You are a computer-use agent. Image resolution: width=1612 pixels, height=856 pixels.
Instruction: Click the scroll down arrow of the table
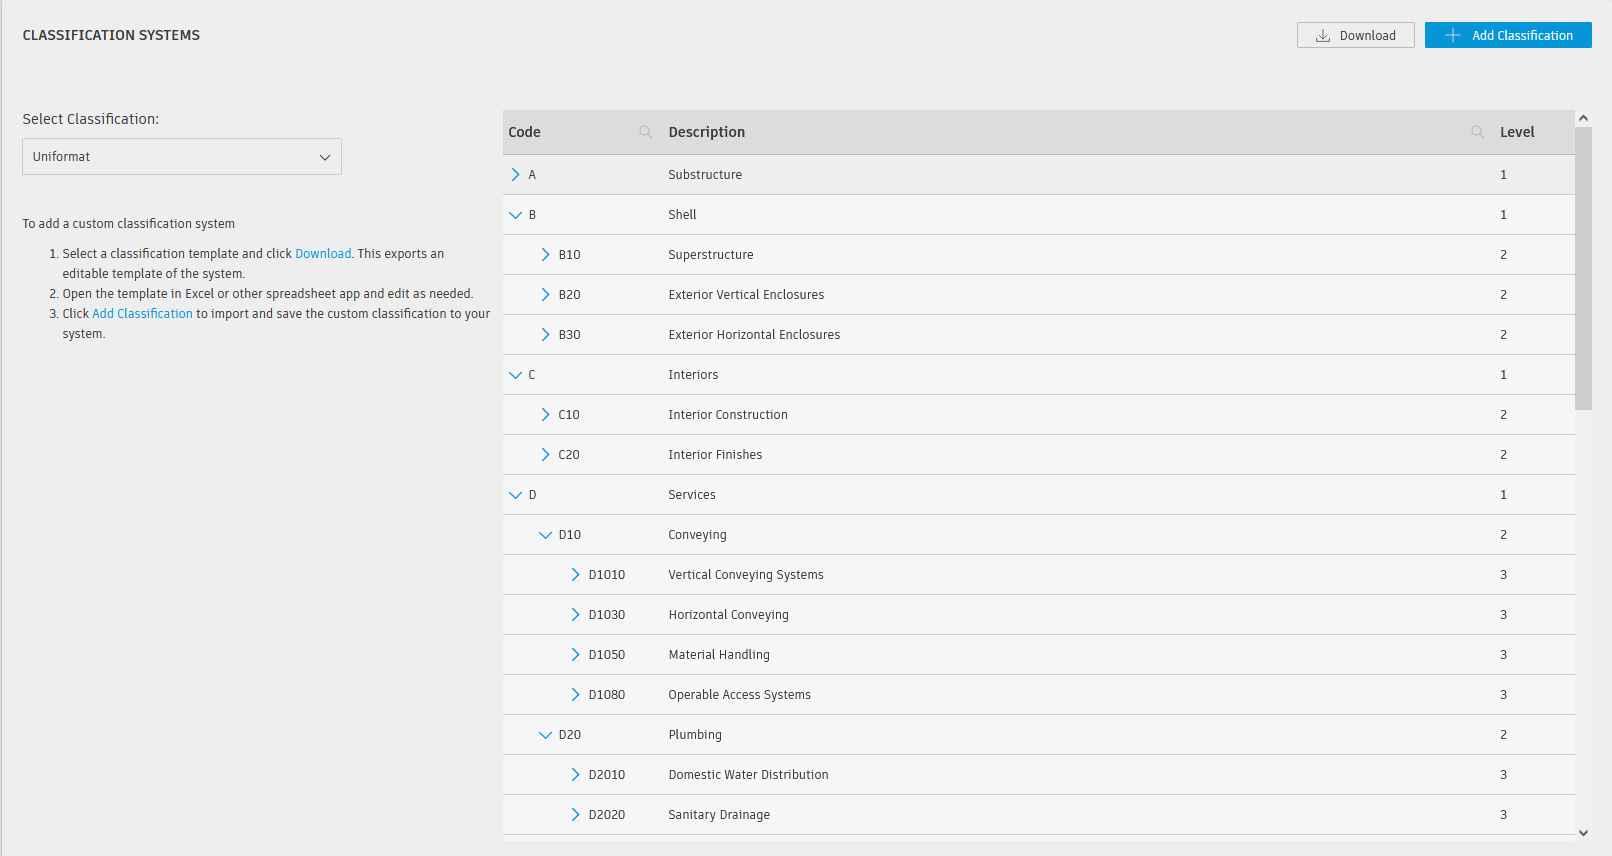pos(1583,832)
